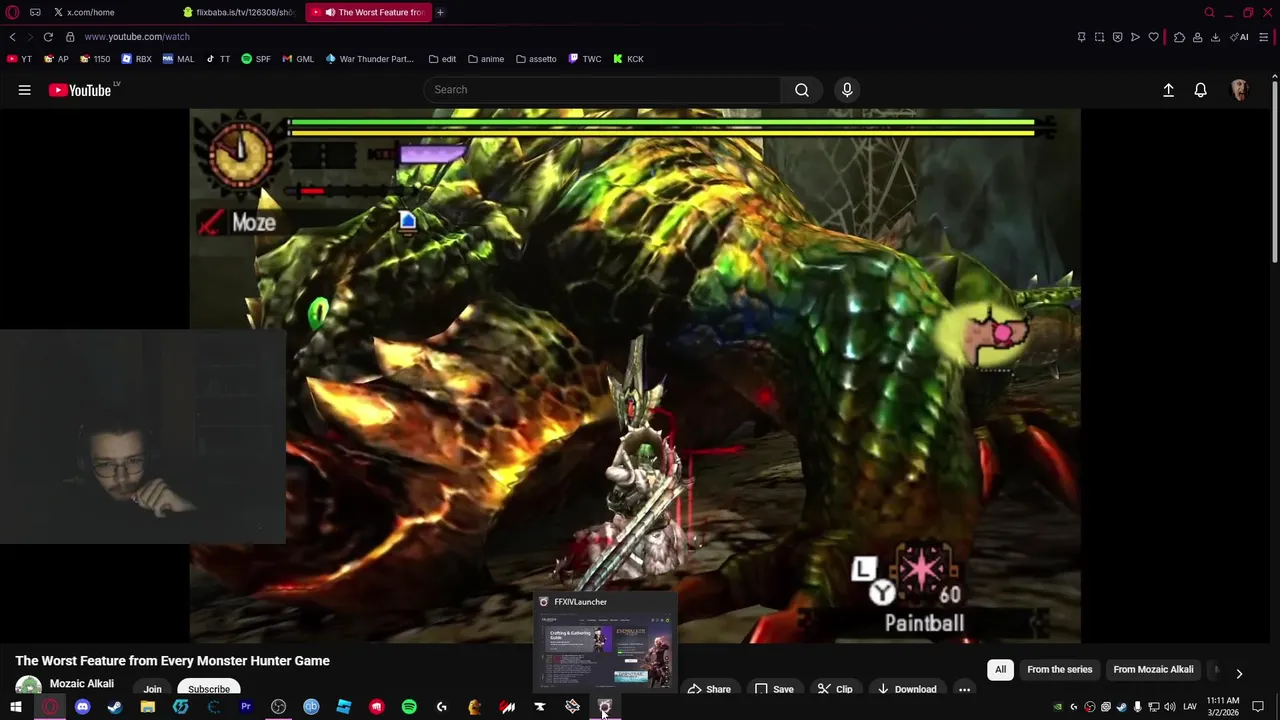Open the KCK bookmark

click(628, 59)
